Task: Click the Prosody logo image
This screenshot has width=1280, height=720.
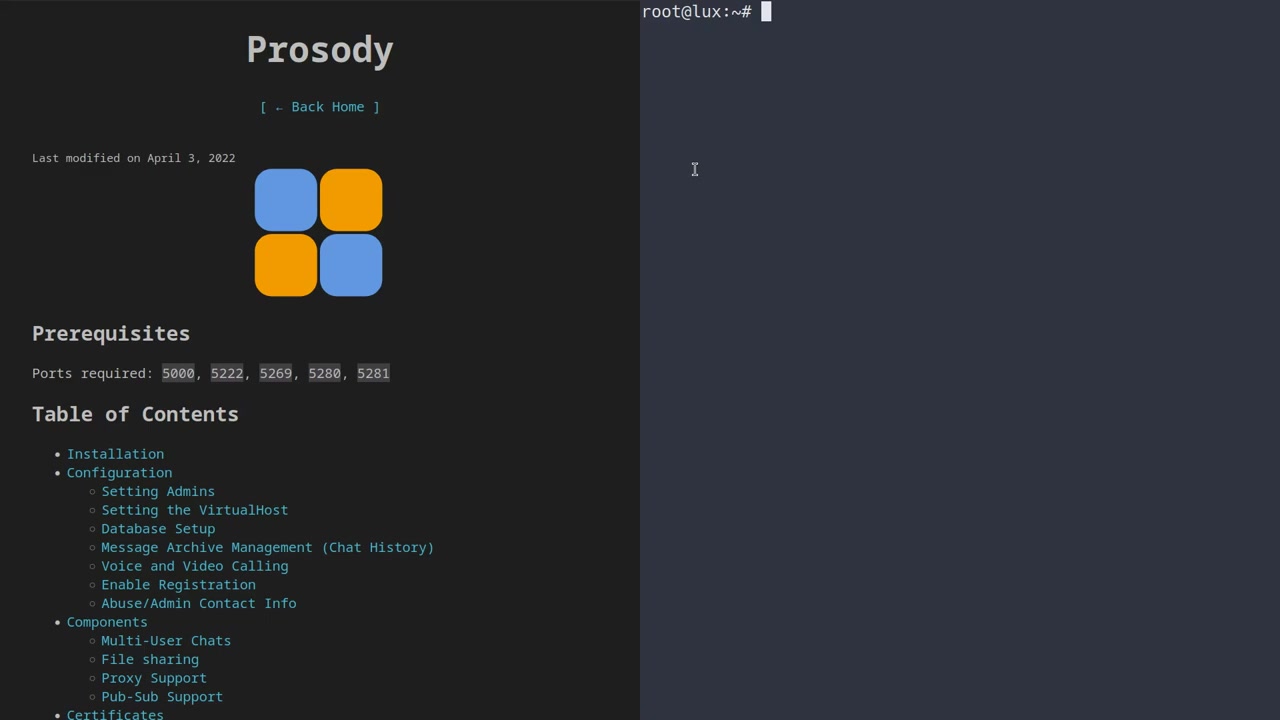Action: tap(318, 232)
